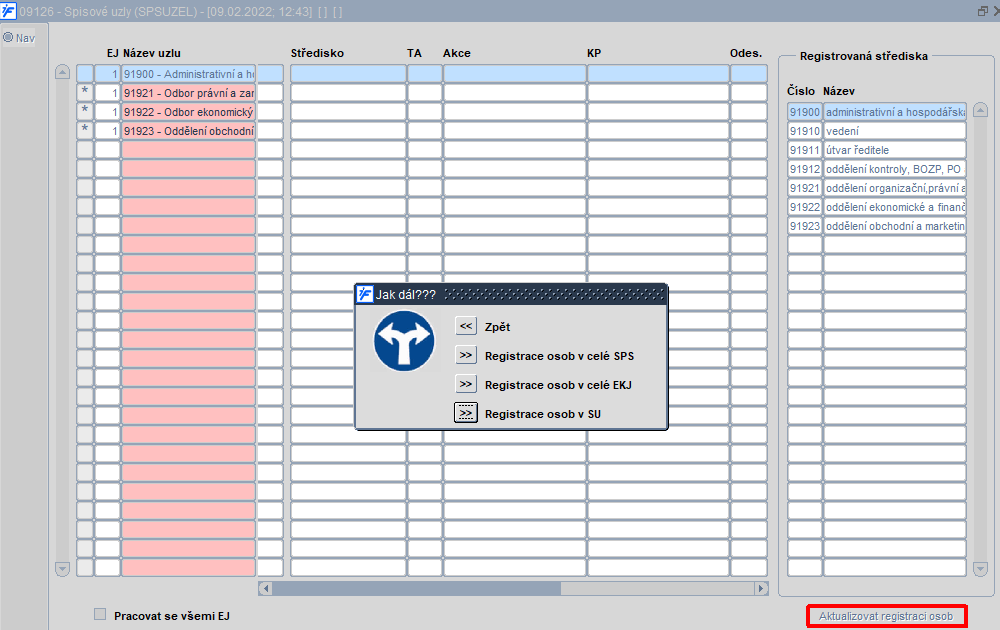
Task: Click the application logo icon in title bar
Action: 8,11
